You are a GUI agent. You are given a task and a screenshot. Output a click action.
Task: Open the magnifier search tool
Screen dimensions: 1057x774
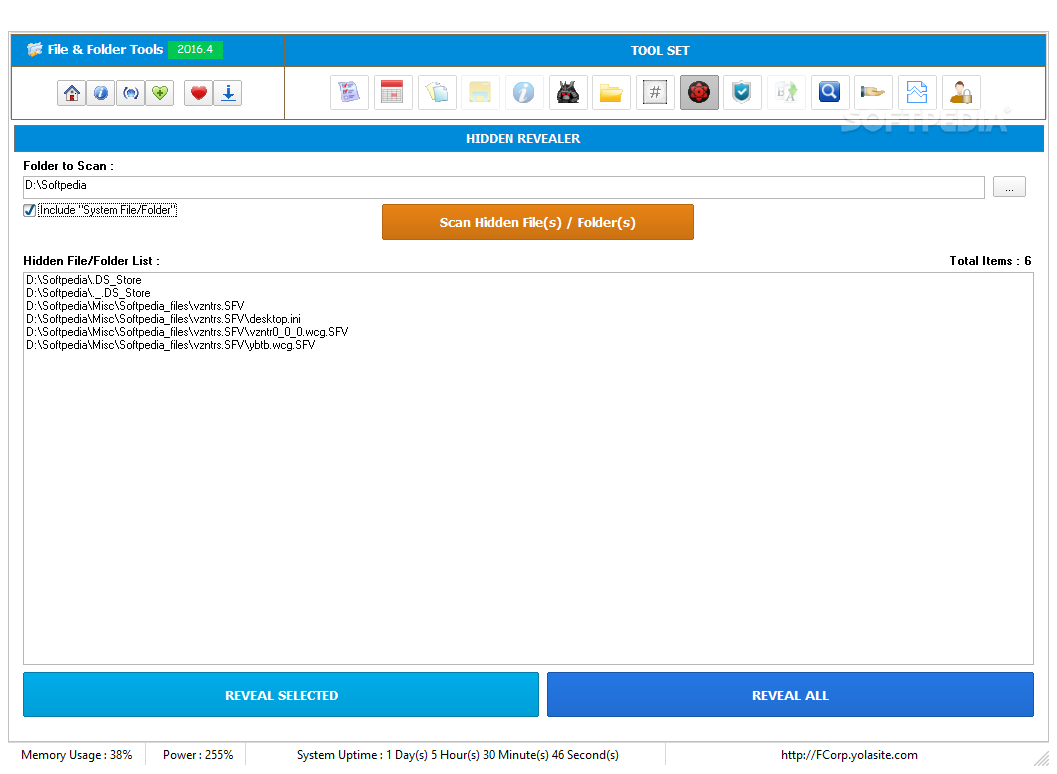pyautogui.click(x=830, y=92)
